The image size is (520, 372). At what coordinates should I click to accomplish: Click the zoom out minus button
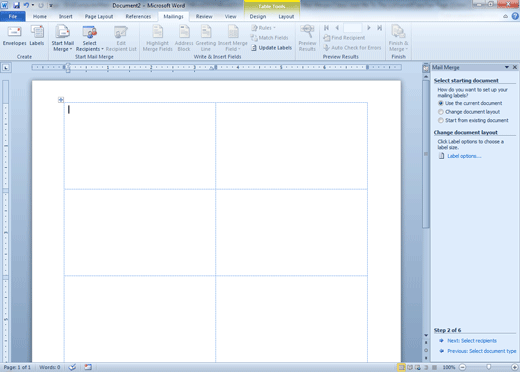click(x=463, y=367)
